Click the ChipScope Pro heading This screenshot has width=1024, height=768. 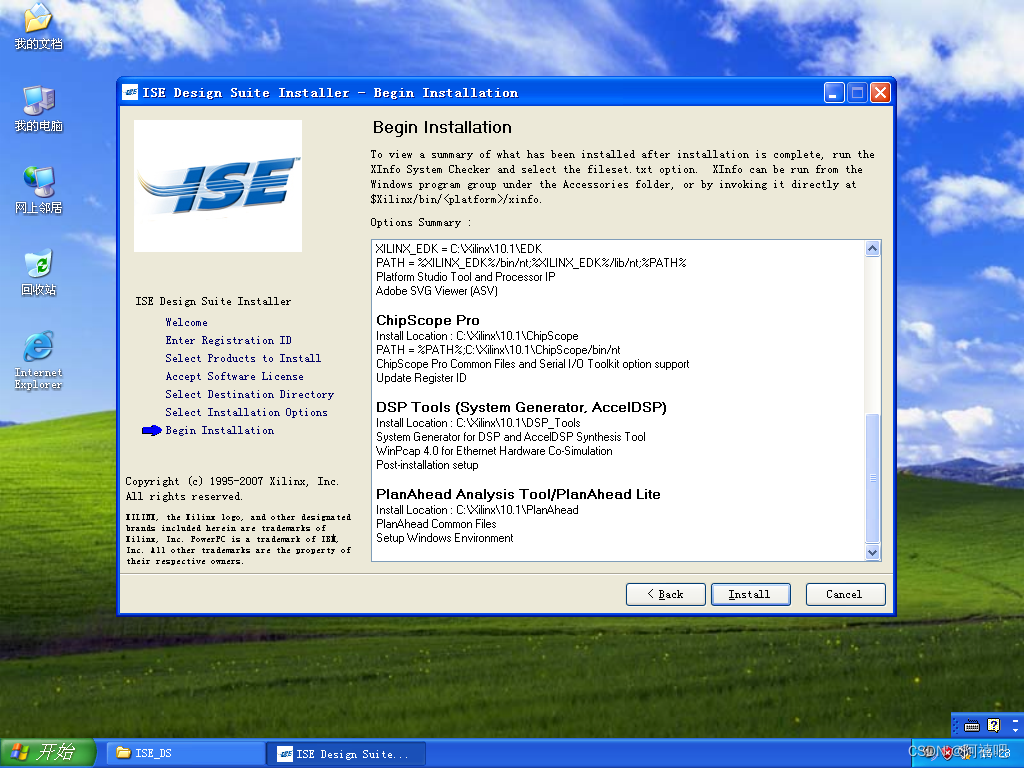pos(428,320)
